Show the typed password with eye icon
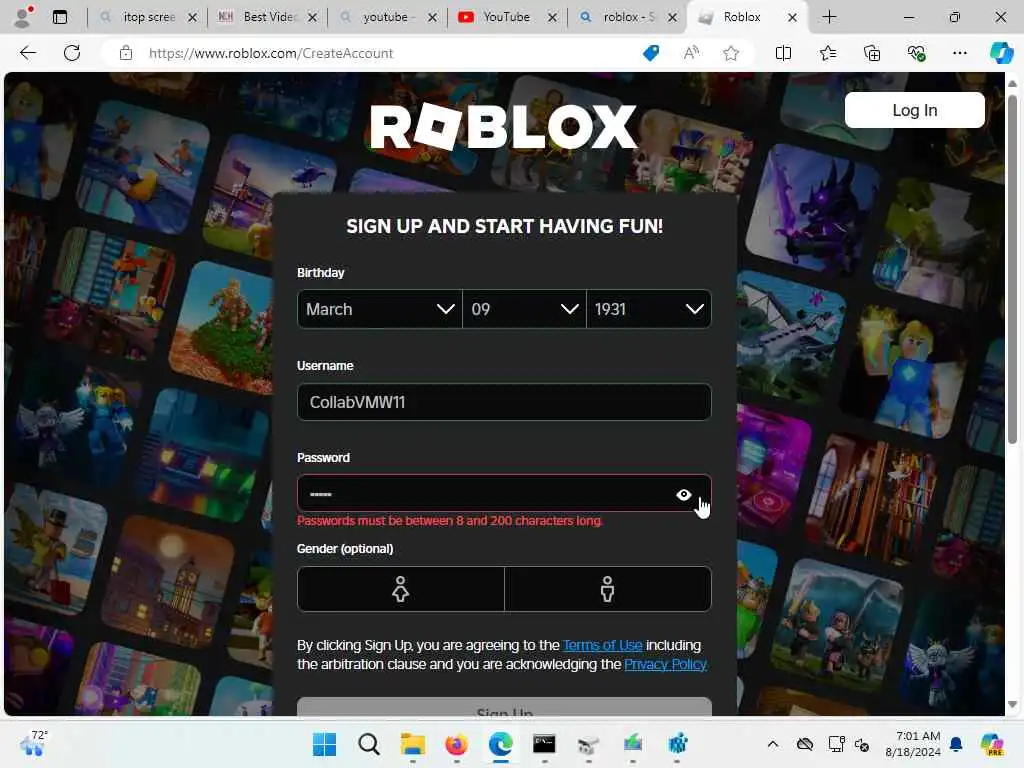 pos(683,494)
